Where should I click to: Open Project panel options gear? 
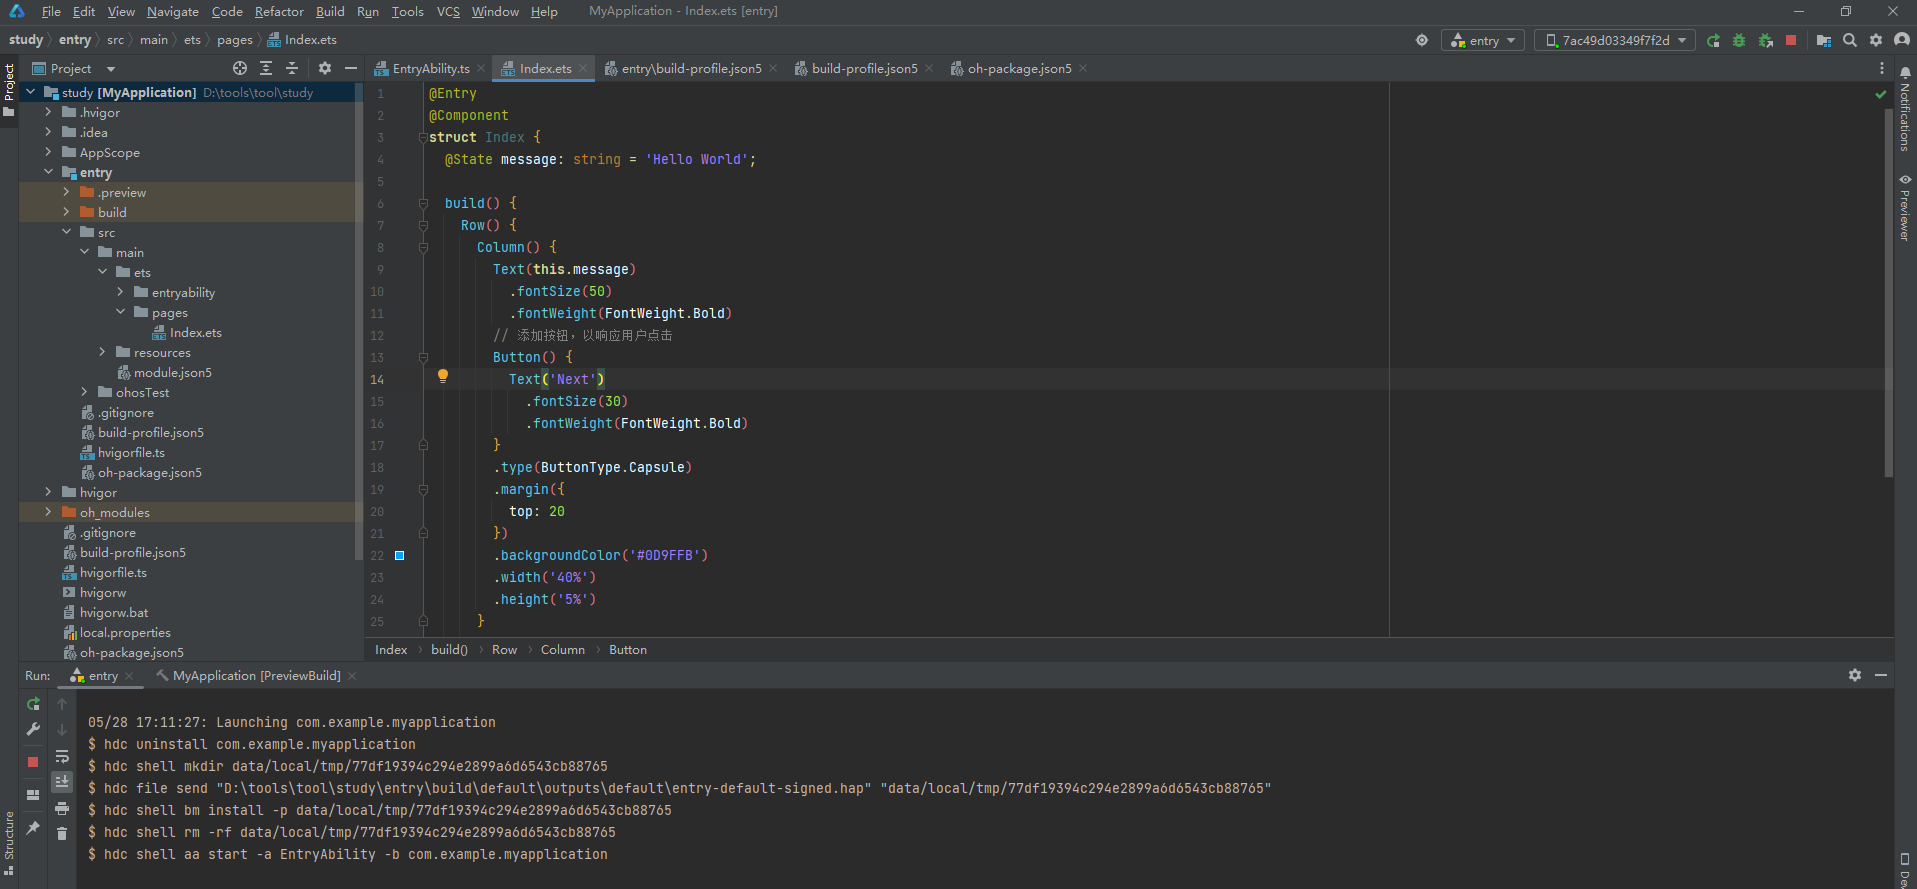(325, 68)
